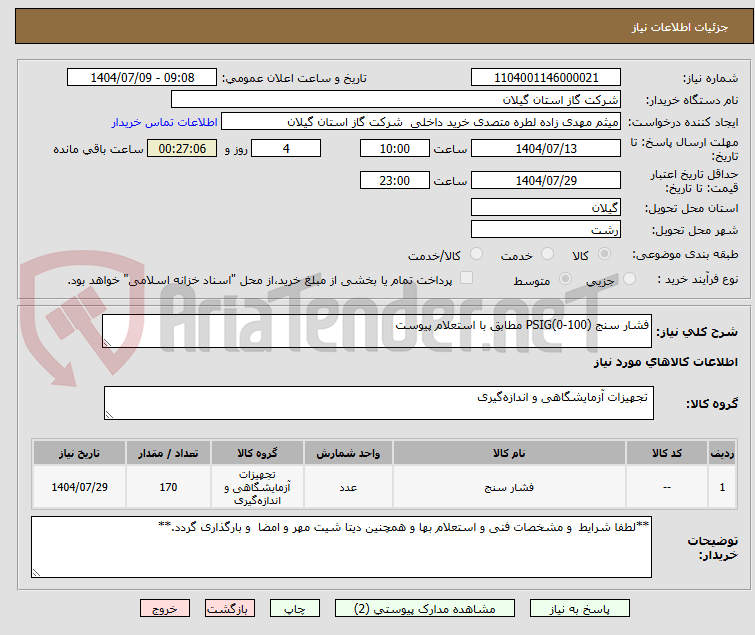Click the price validity date 1404/07/29 field
Screen dimensions: 755x635
[x=546, y=180]
